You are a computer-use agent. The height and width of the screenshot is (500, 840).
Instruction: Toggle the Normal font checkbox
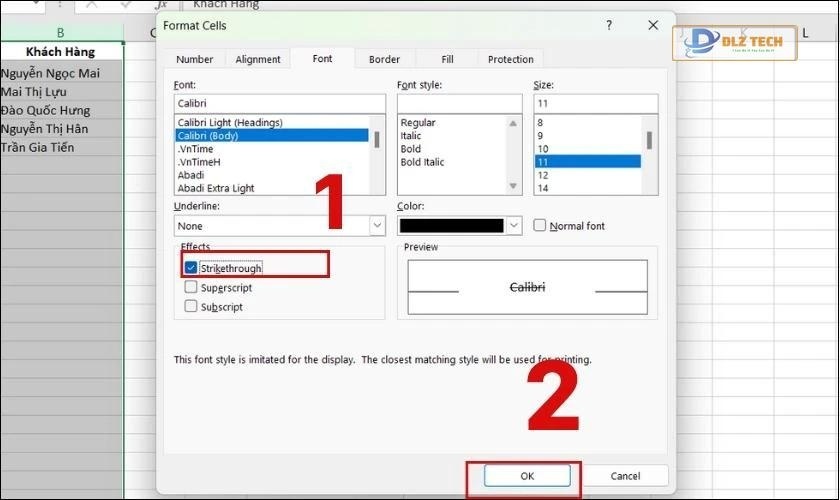coord(540,226)
